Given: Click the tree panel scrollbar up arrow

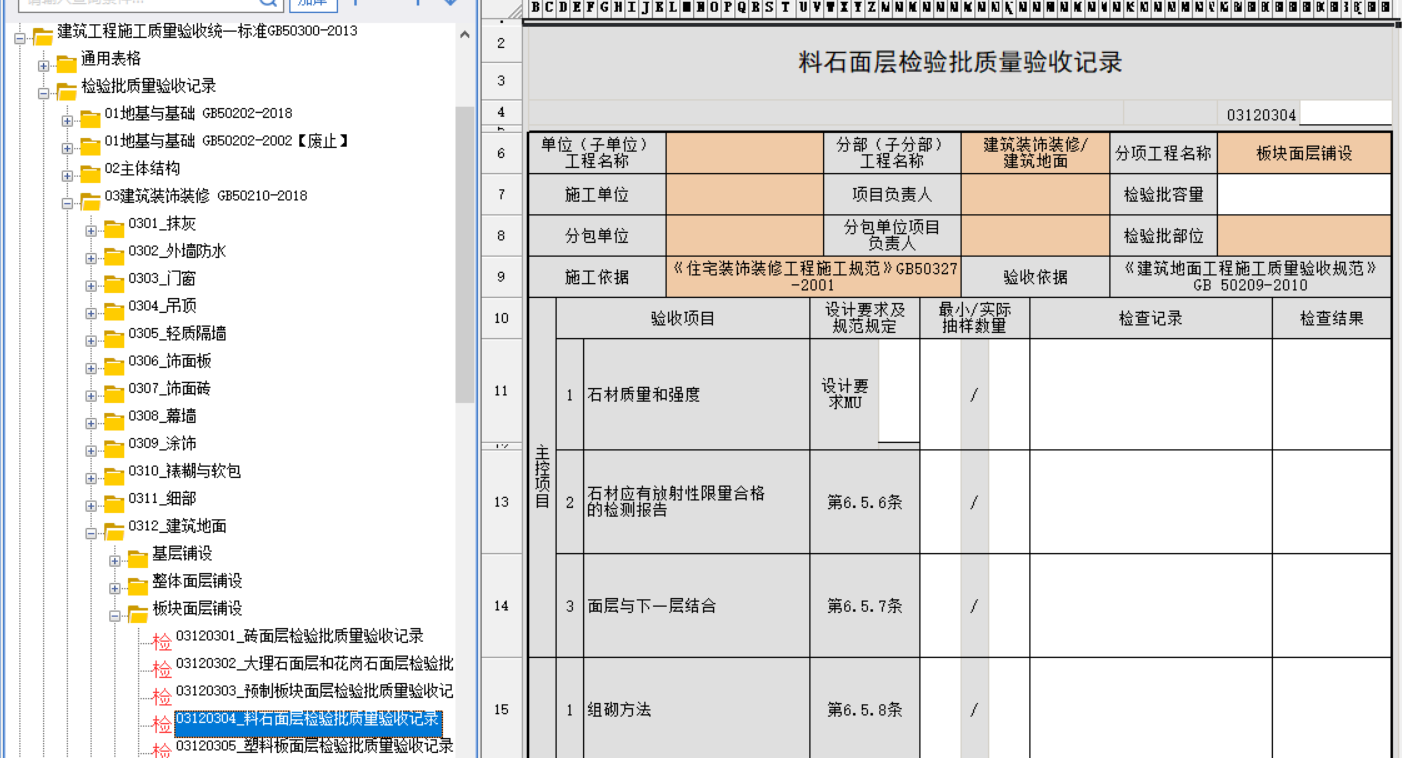Looking at the screenshot, I should (x=465, y=35).
